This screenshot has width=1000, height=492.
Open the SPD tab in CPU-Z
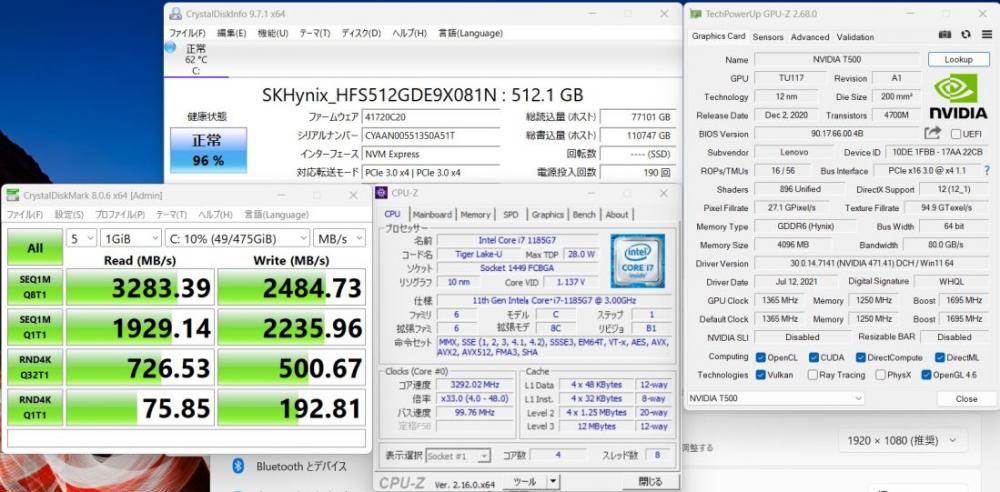click(511, 214)
